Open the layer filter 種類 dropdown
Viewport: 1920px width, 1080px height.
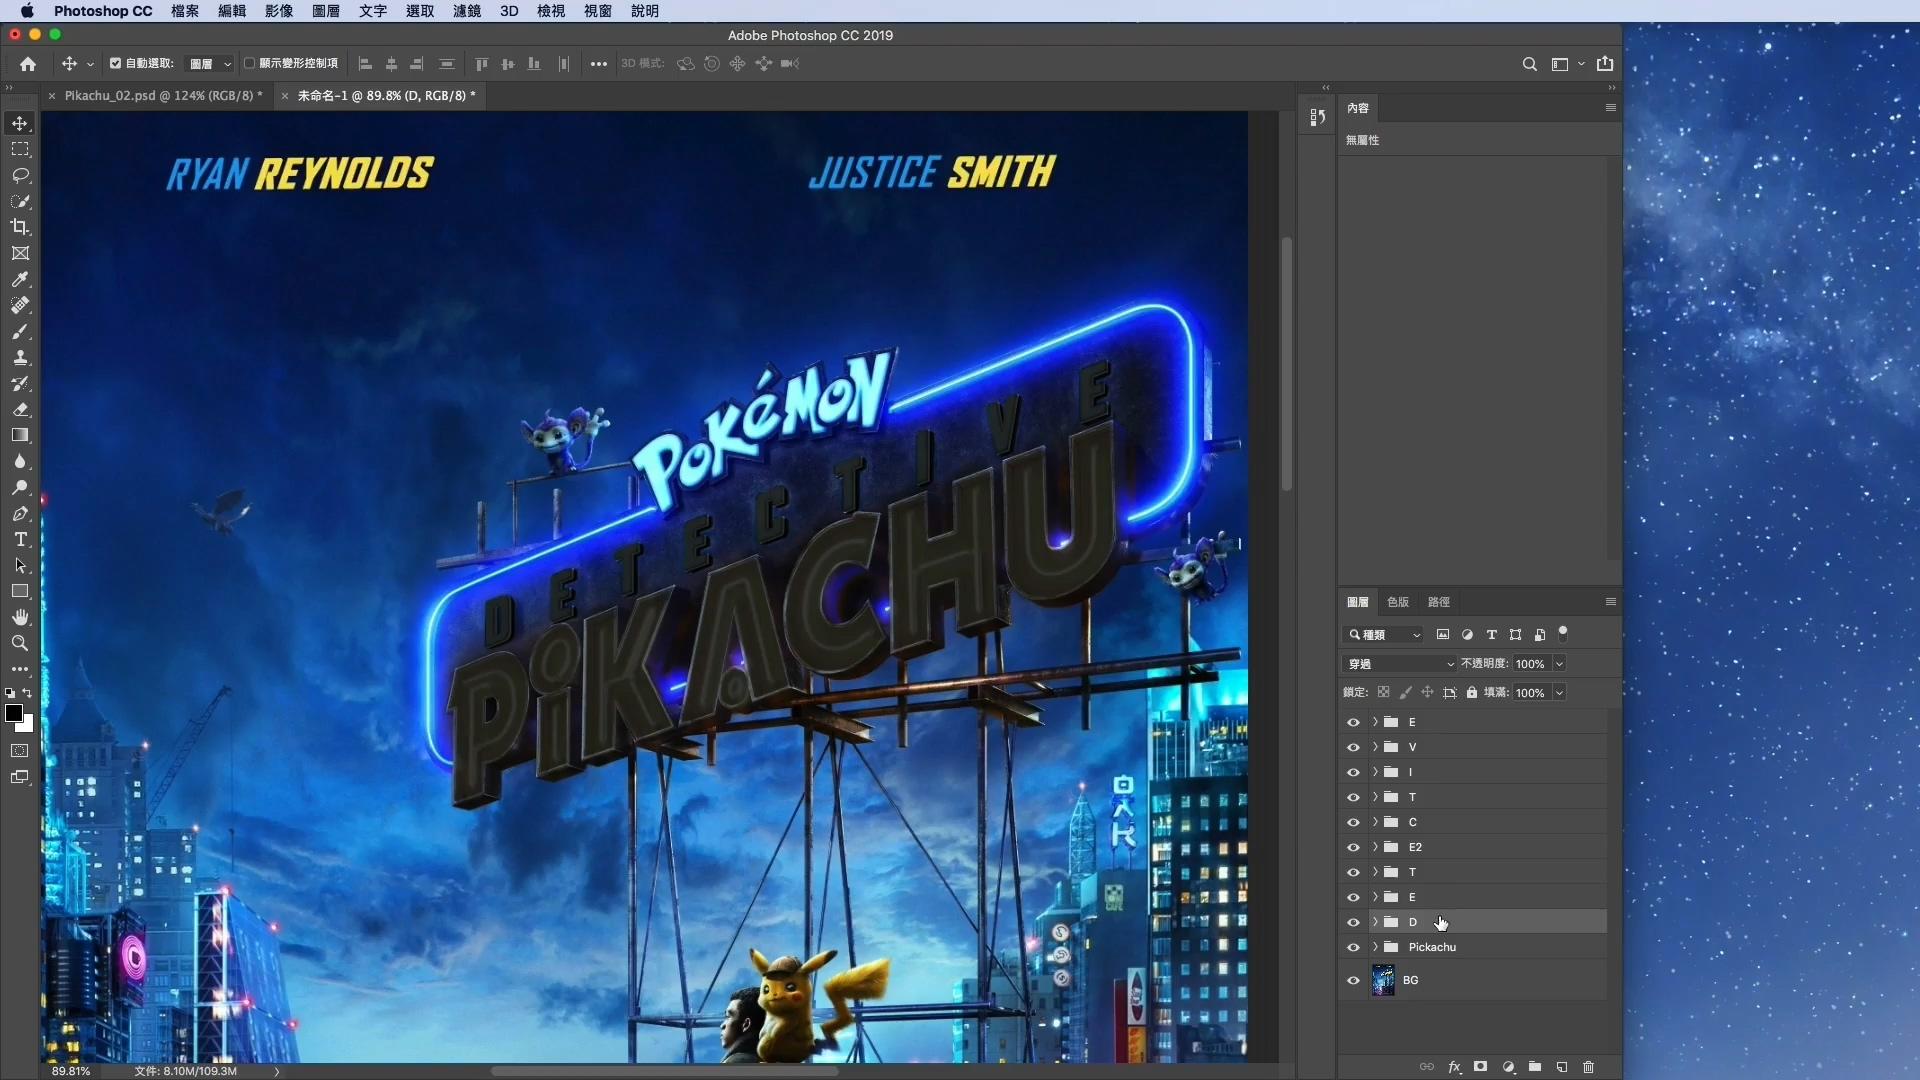coord(1384,635)
